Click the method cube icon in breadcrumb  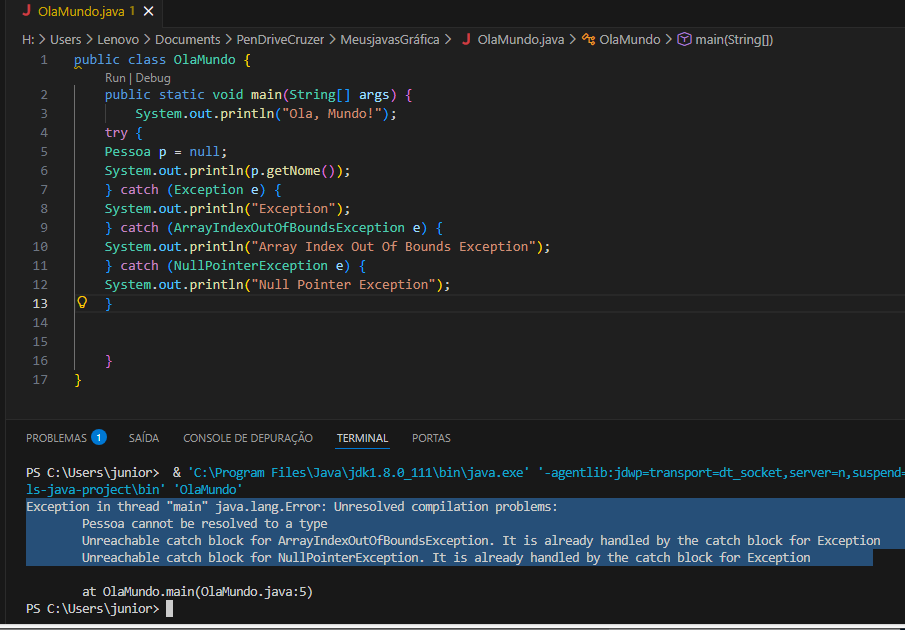pos(684,40)
